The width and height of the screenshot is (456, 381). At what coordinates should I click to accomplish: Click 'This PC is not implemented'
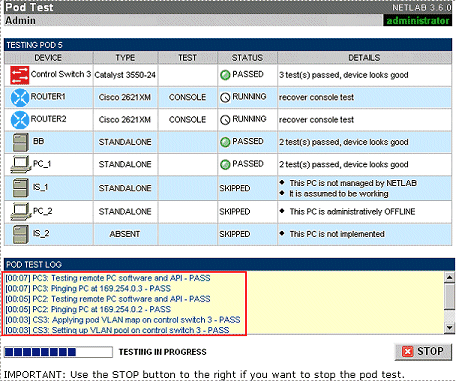pos(337,234)
